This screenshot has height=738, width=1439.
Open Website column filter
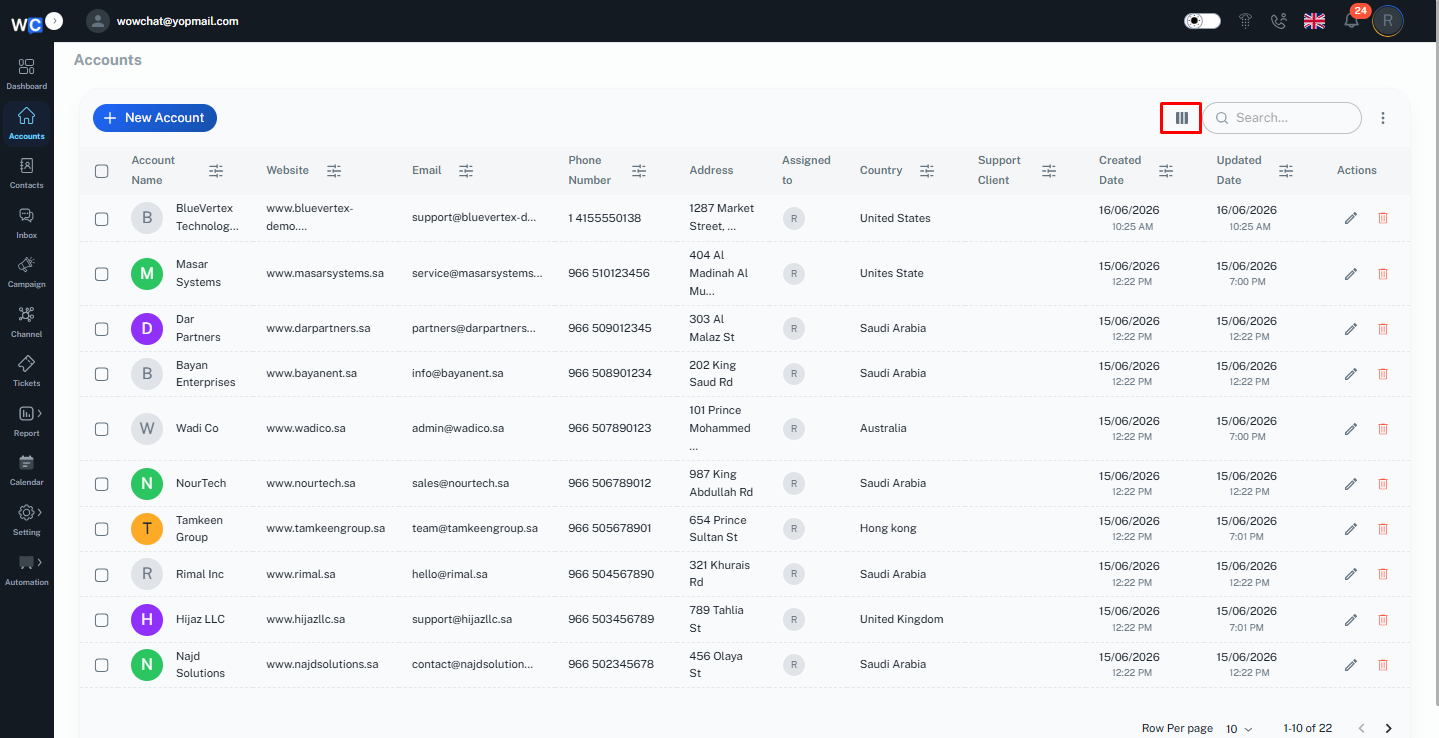334,171
